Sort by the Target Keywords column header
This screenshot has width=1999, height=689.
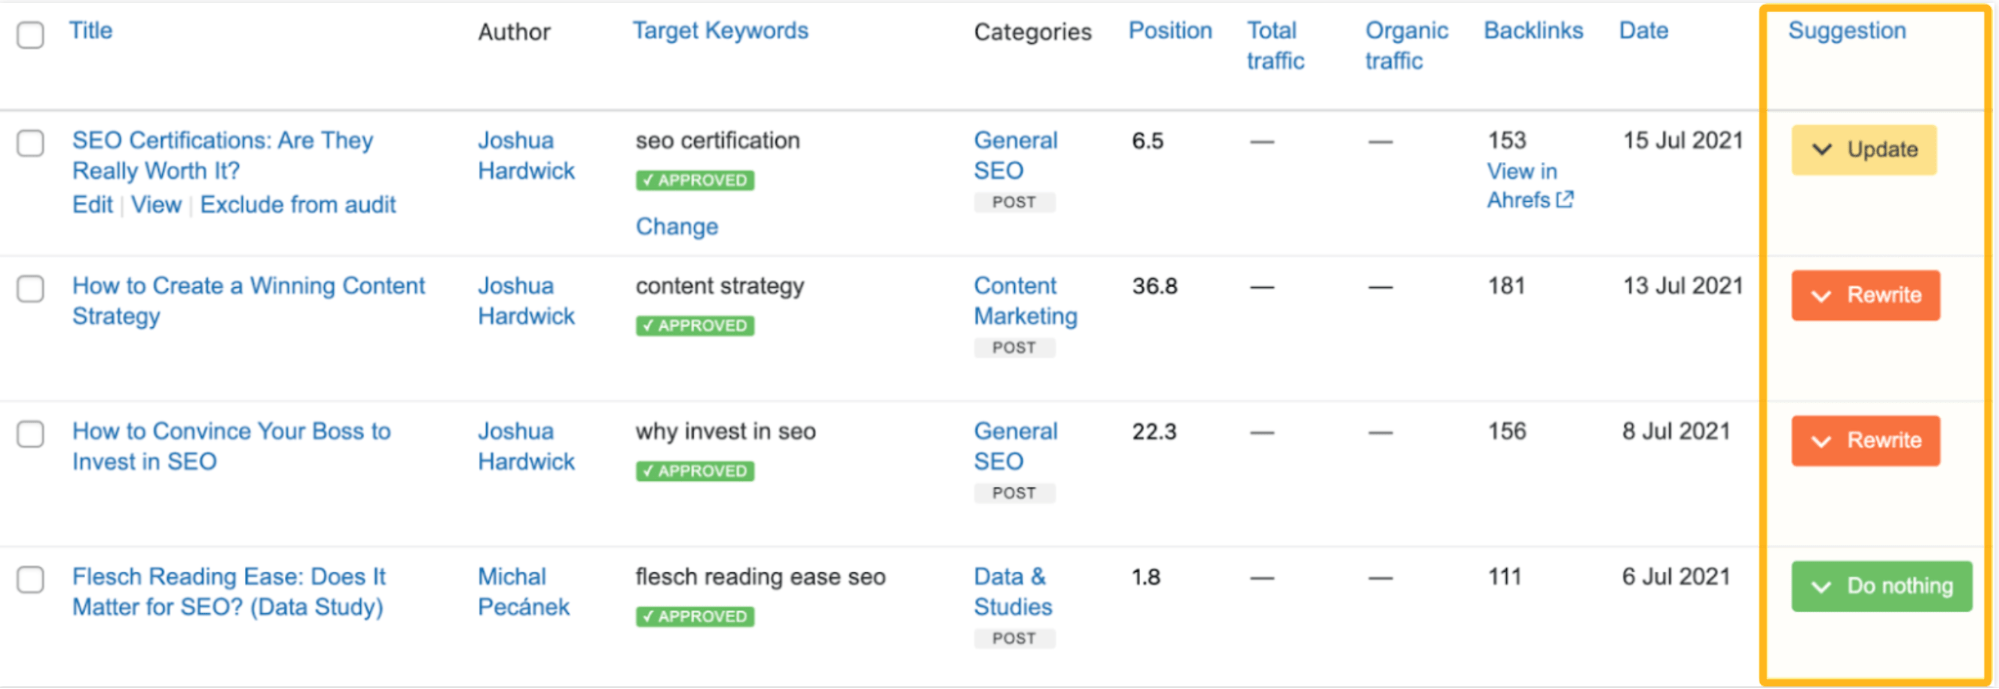[720, 31]
